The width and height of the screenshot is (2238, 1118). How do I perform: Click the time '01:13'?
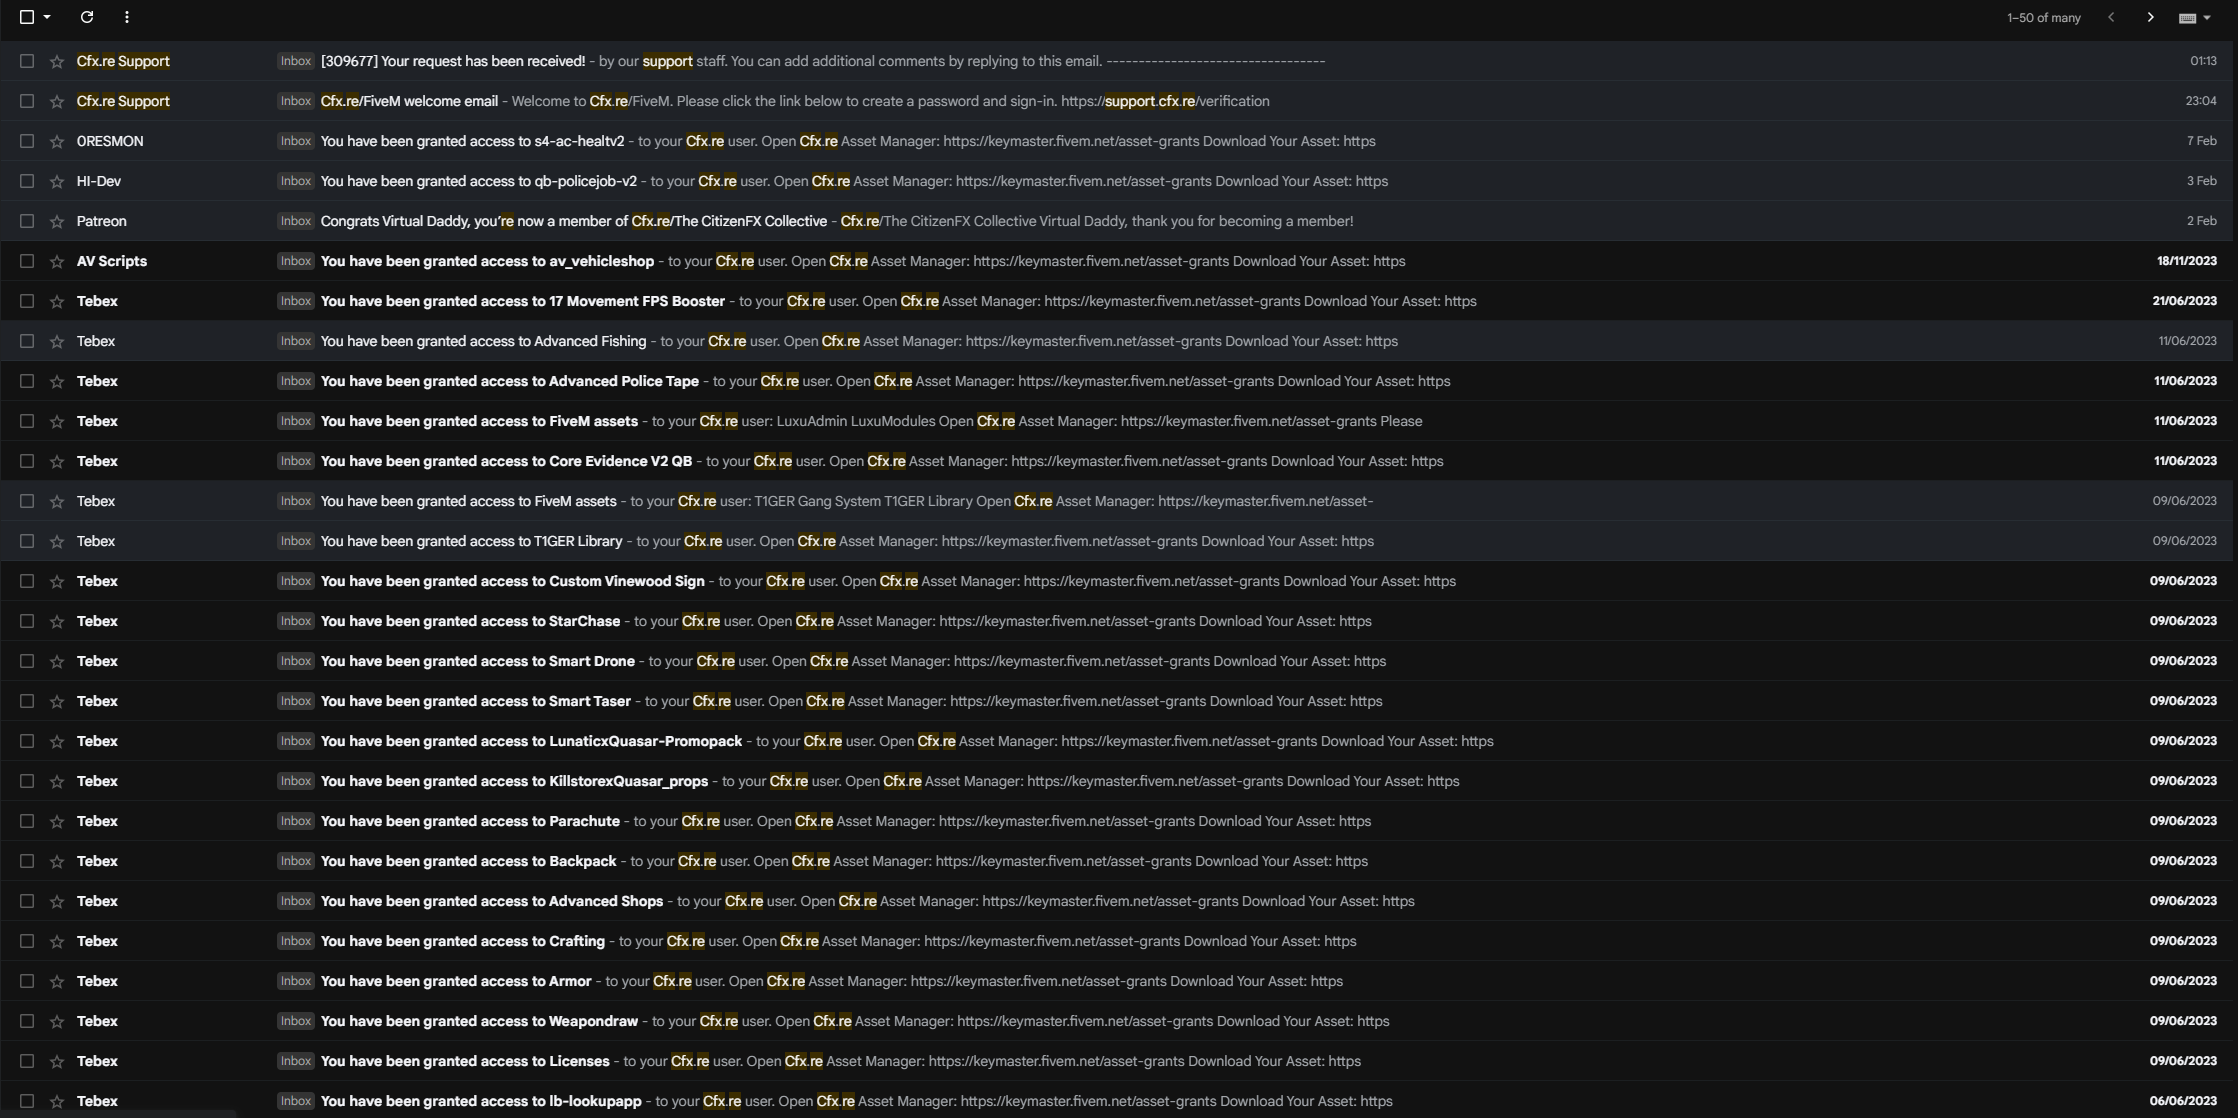(2203, 61)
